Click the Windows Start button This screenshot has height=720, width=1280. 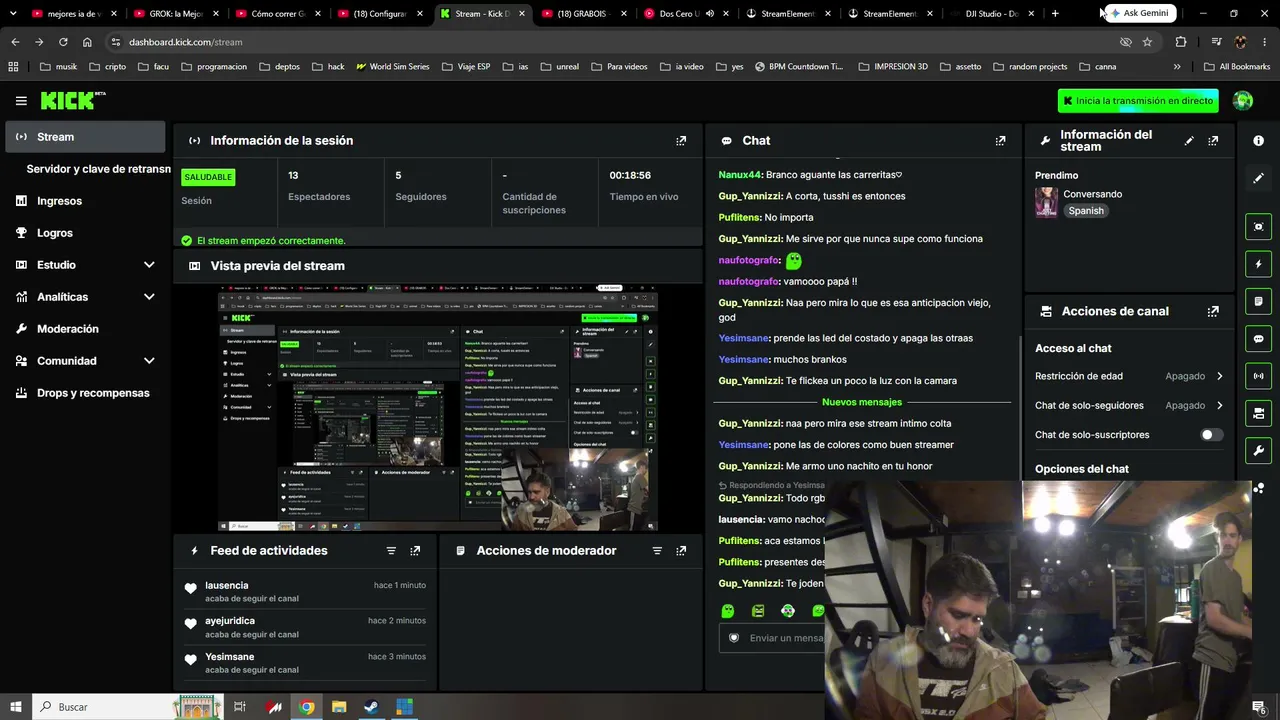(16, 707)
